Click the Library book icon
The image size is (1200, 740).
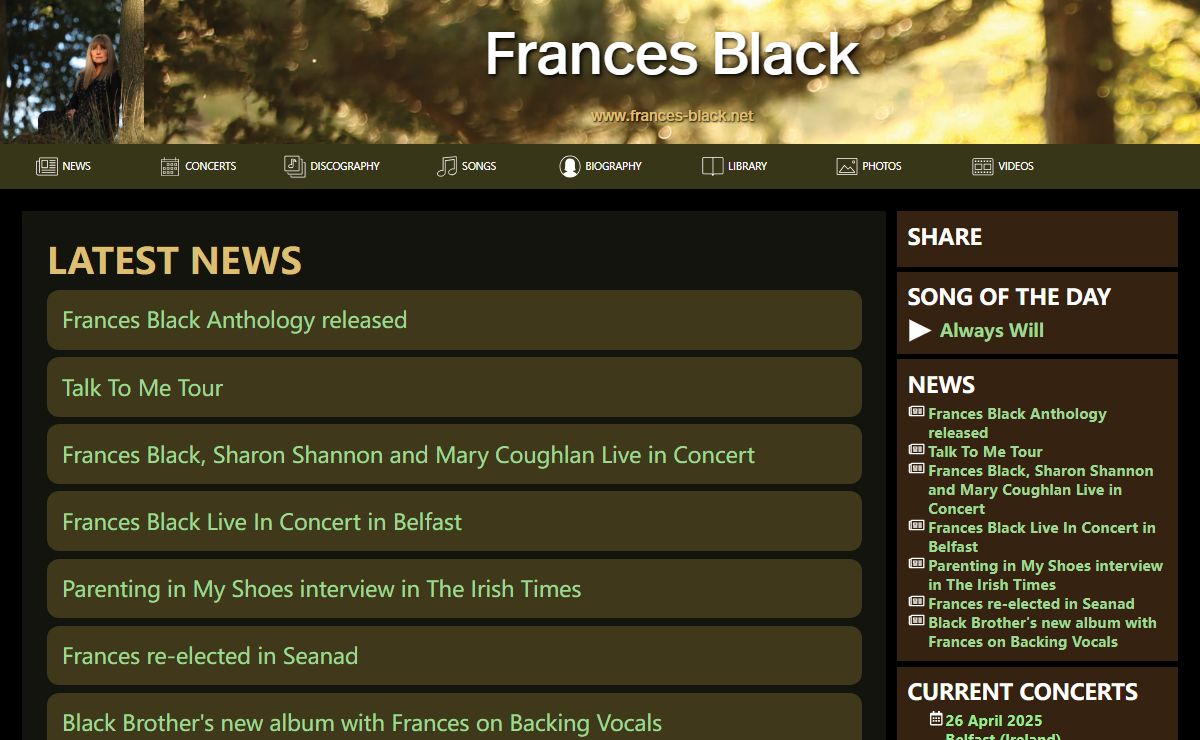click(x=712, y=166)
